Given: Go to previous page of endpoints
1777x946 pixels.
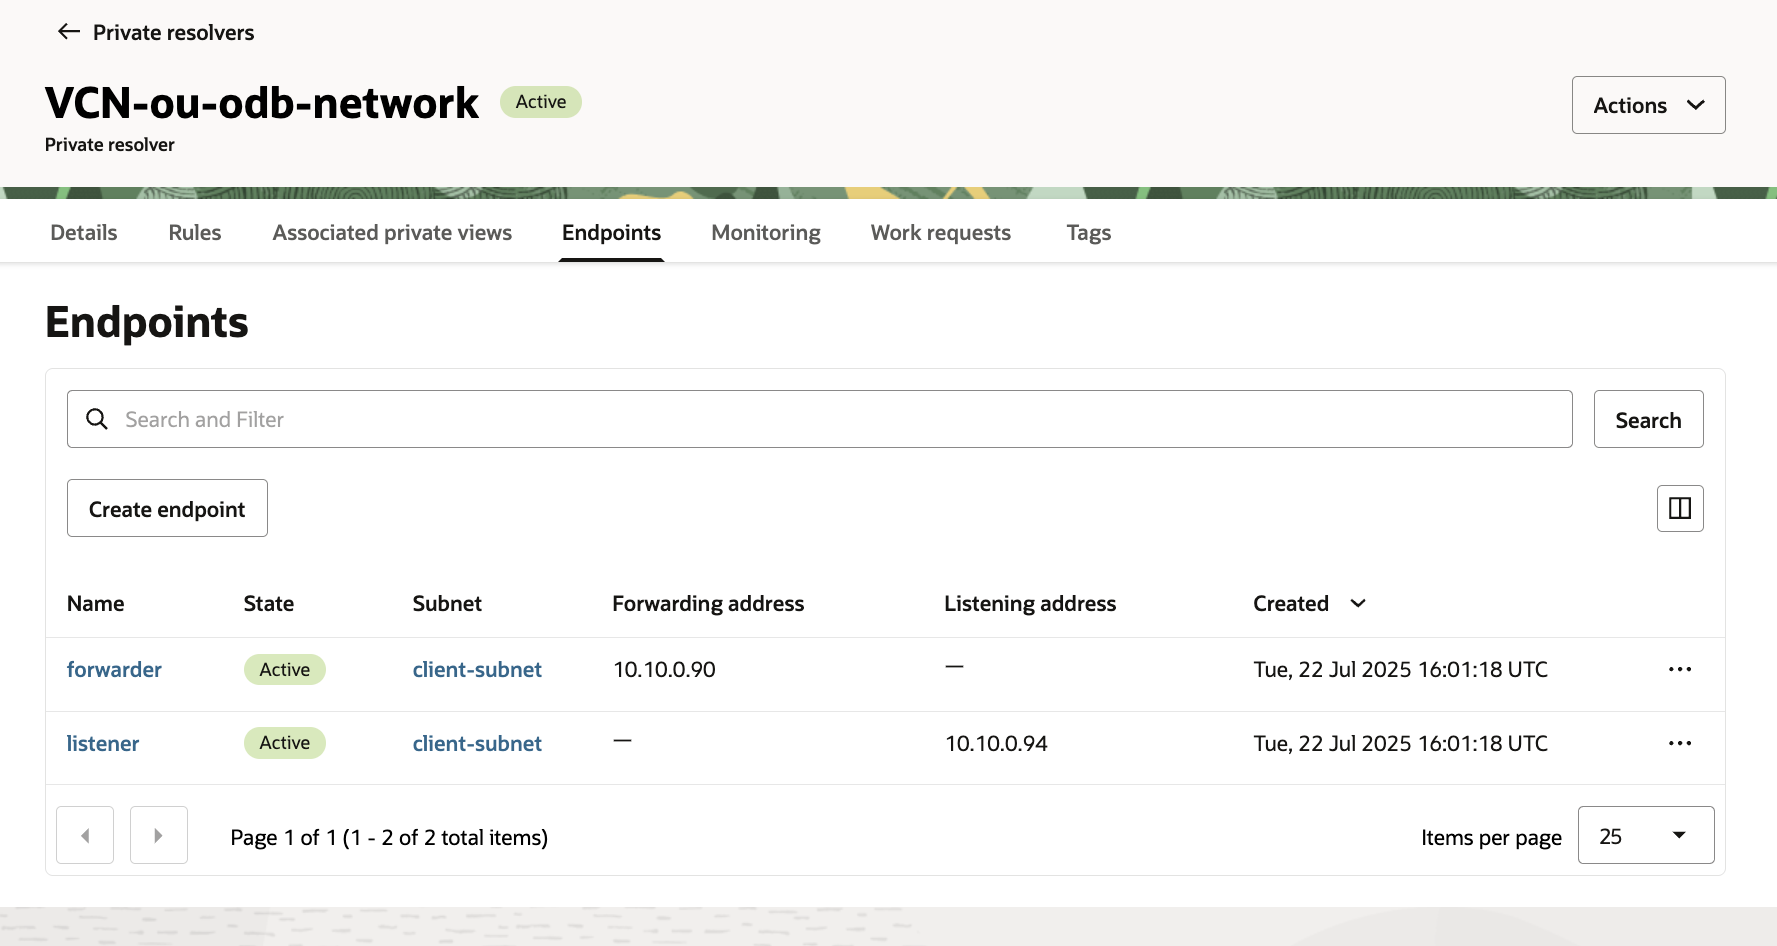Looking at the screenshot, I should point(85,835).
